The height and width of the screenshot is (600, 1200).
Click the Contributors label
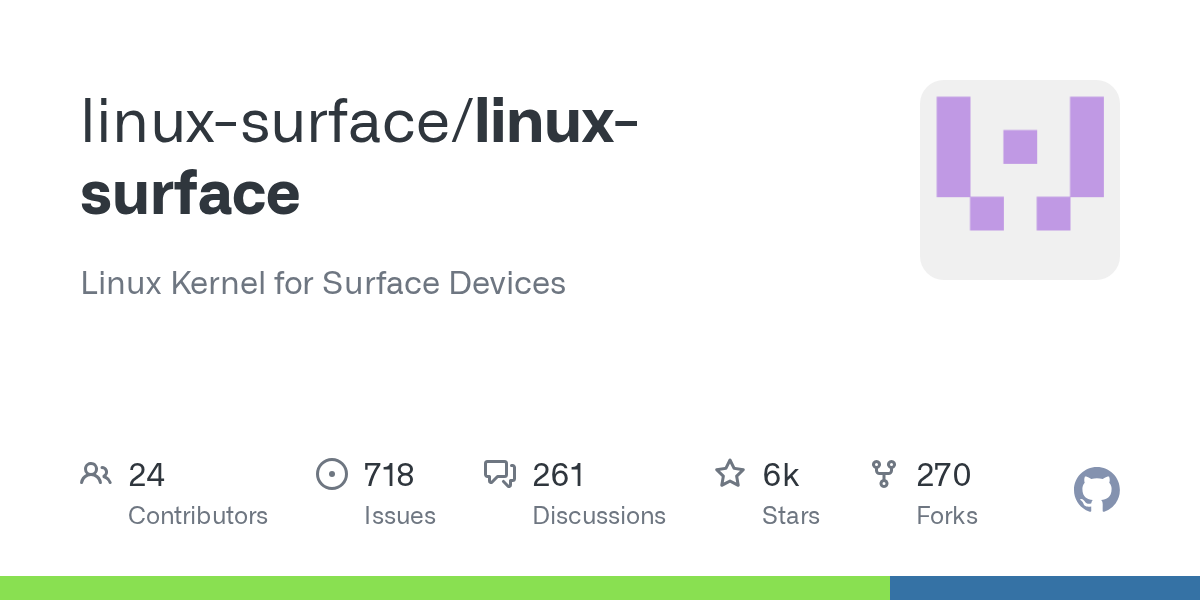pyautogui.click(x=198, y=516)
